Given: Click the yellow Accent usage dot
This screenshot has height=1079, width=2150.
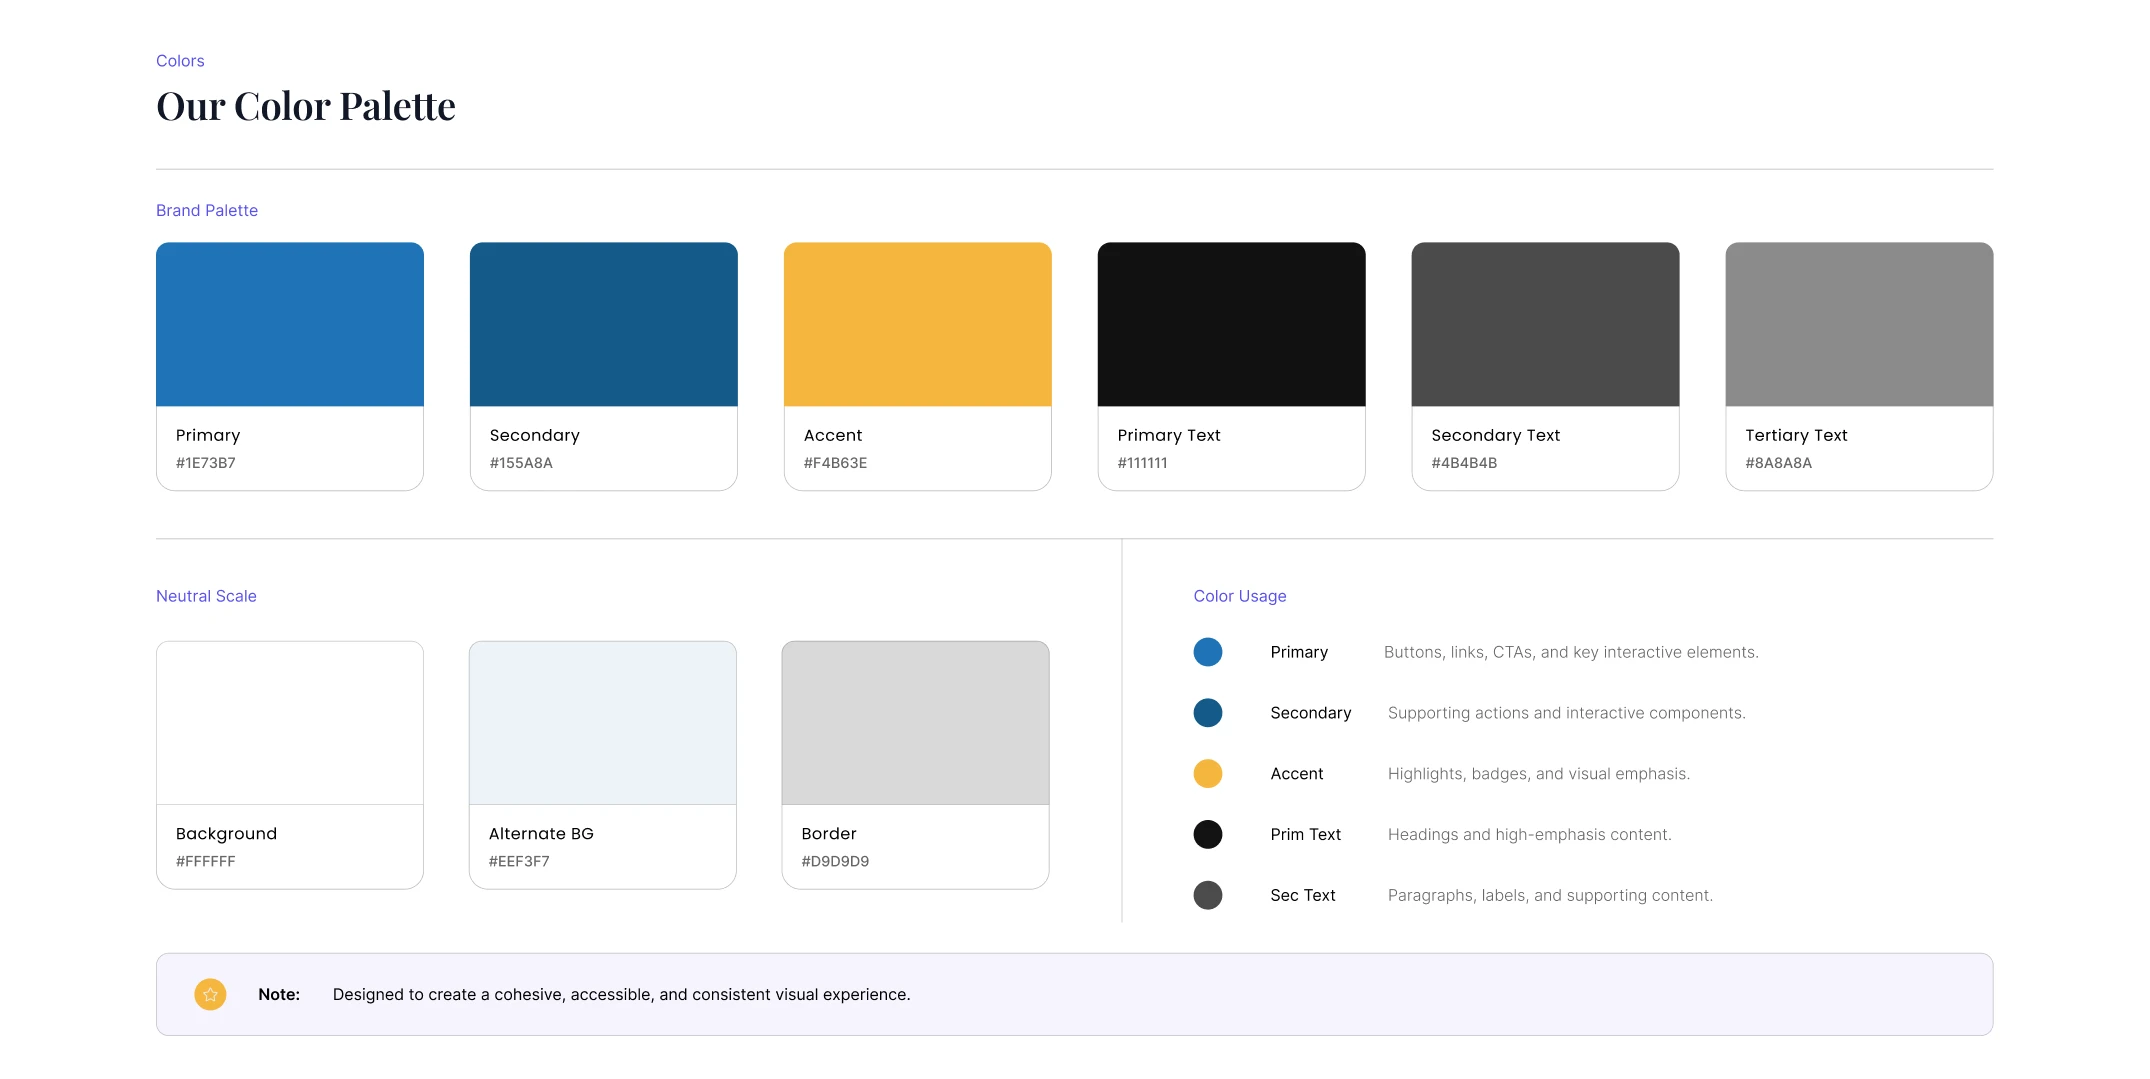Looking at the screenshot, I should 1208,774.
